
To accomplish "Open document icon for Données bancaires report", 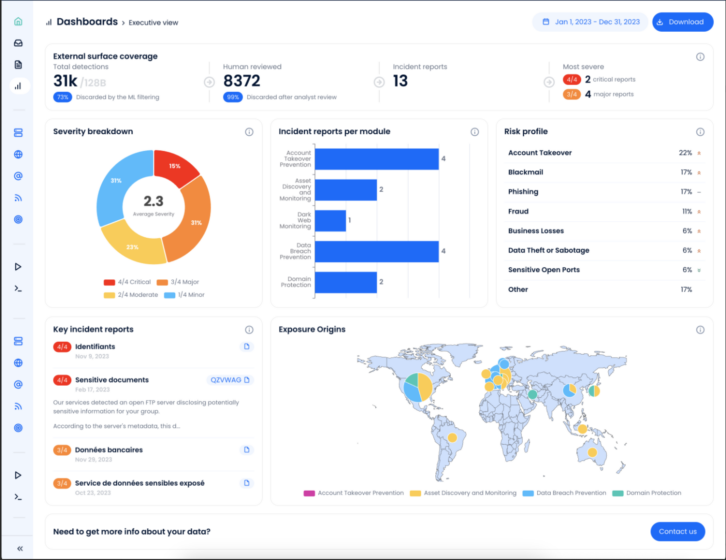I will click(247, 450).
